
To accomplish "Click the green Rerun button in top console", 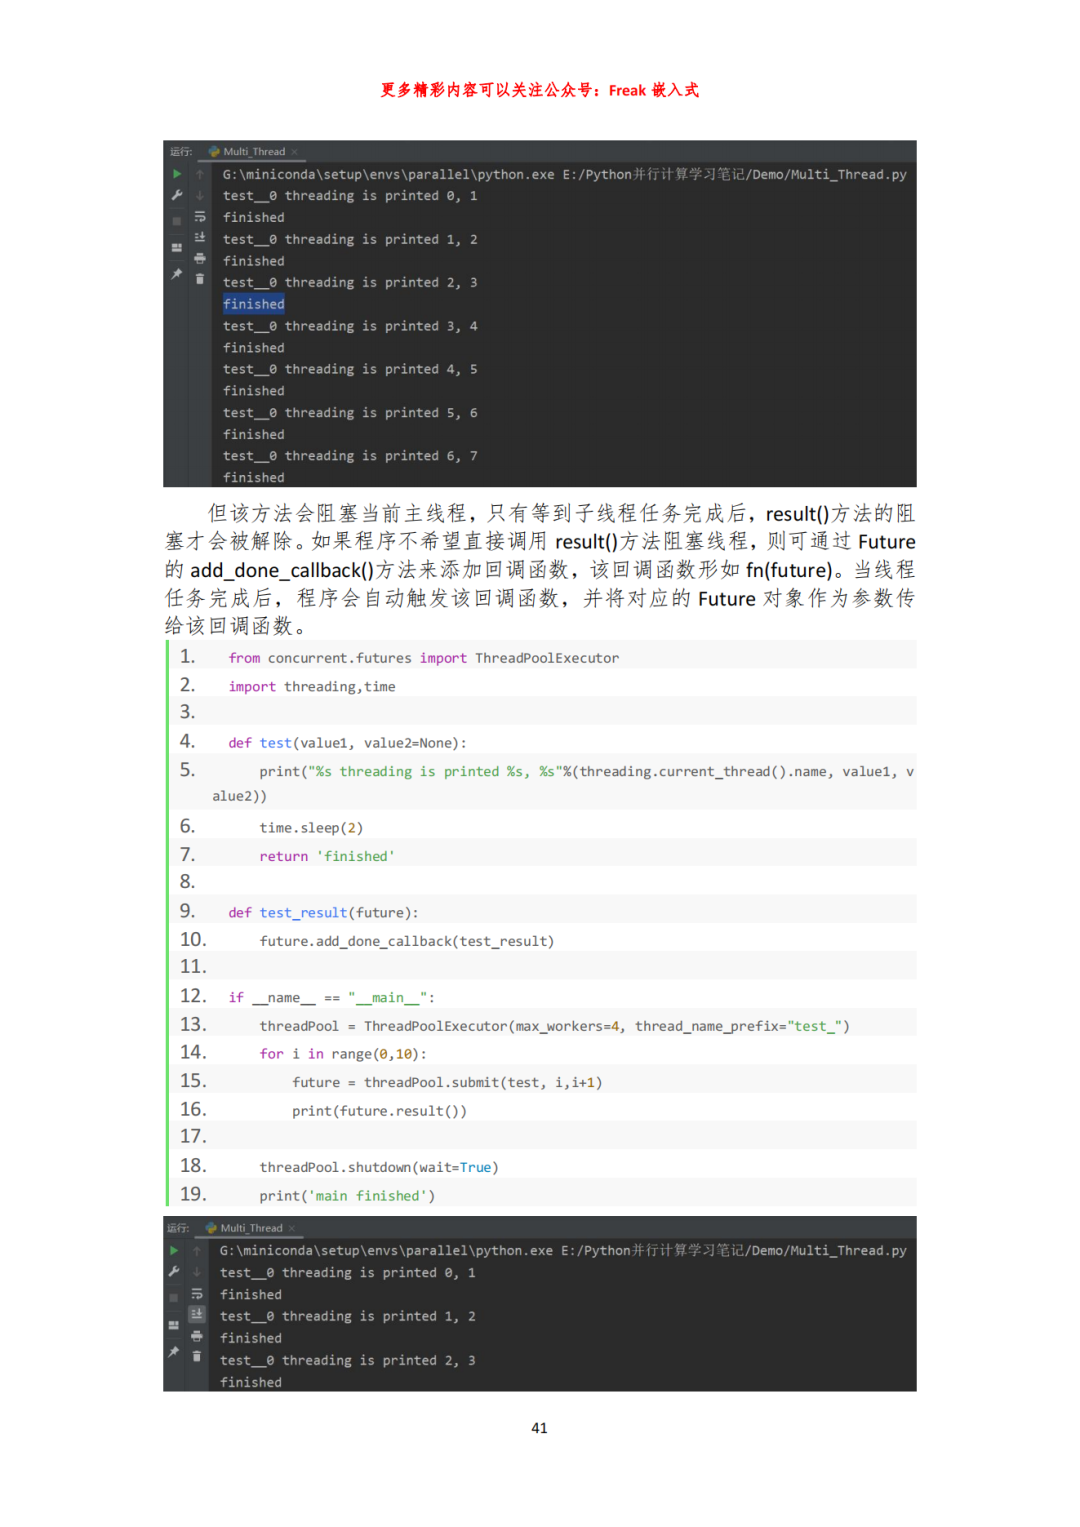I will click(177, 174).
